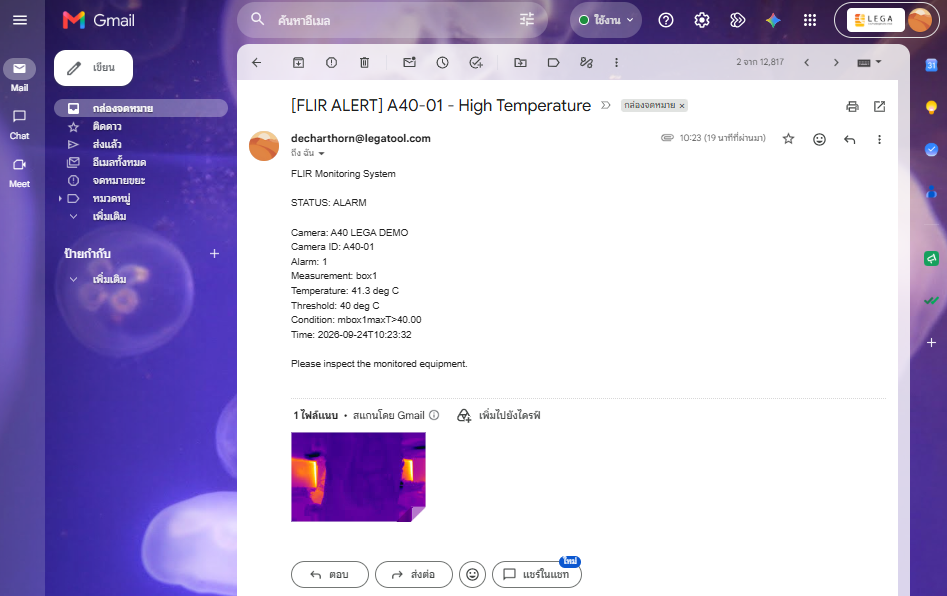Get add-ons with plus icon
This screenshot has height=596, width=947.
pyautogui.click(x=931, y=342)
